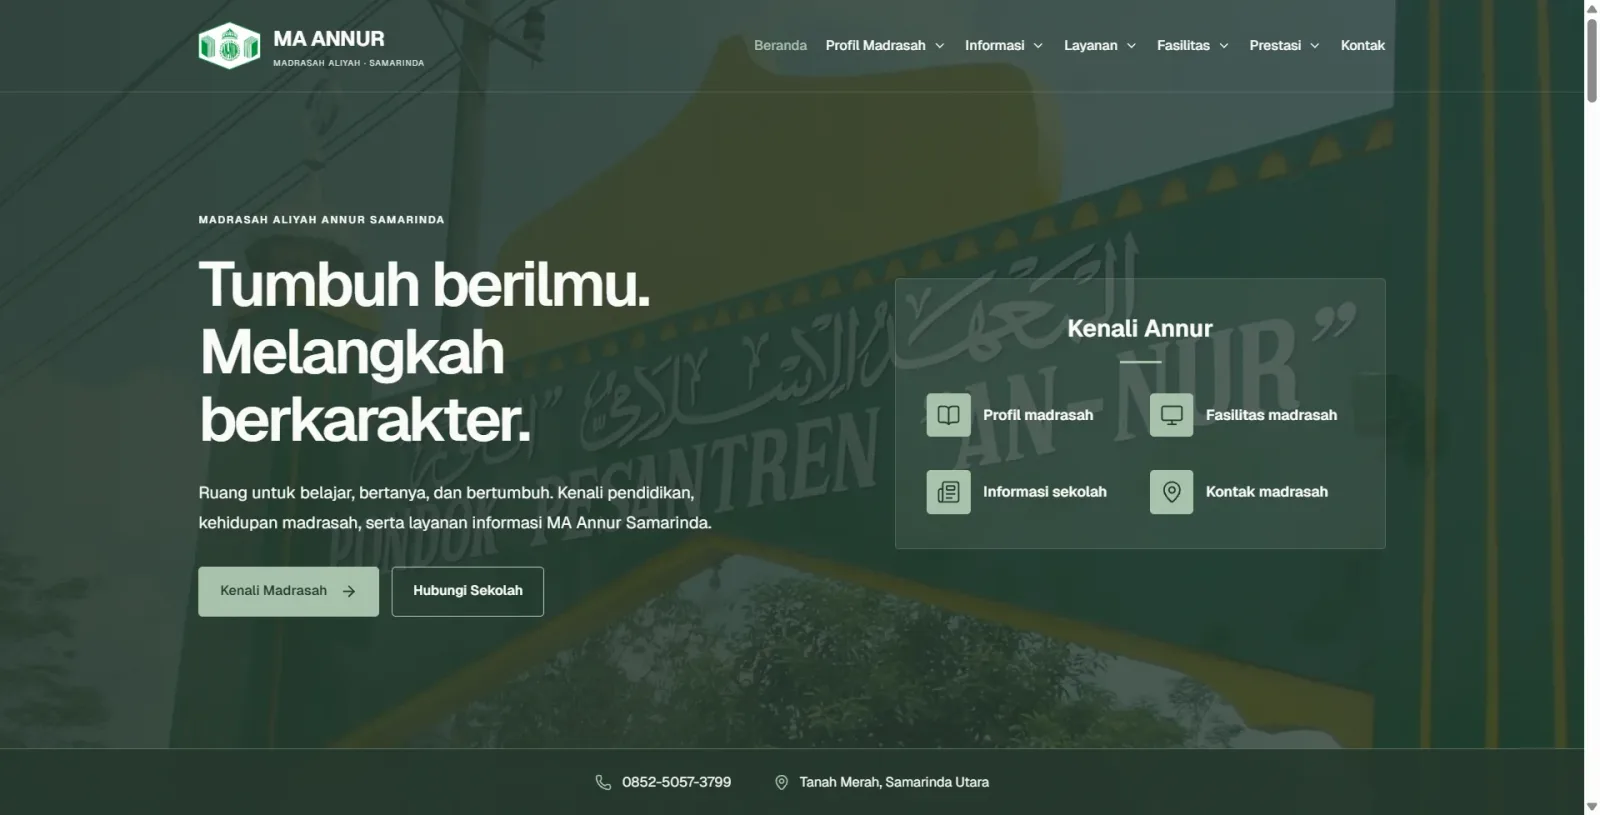Image resolution: width=1600 pixels, height=815 pixels.
Task: Click the scrollbar down arrow
Action: tap(1592, 807)
